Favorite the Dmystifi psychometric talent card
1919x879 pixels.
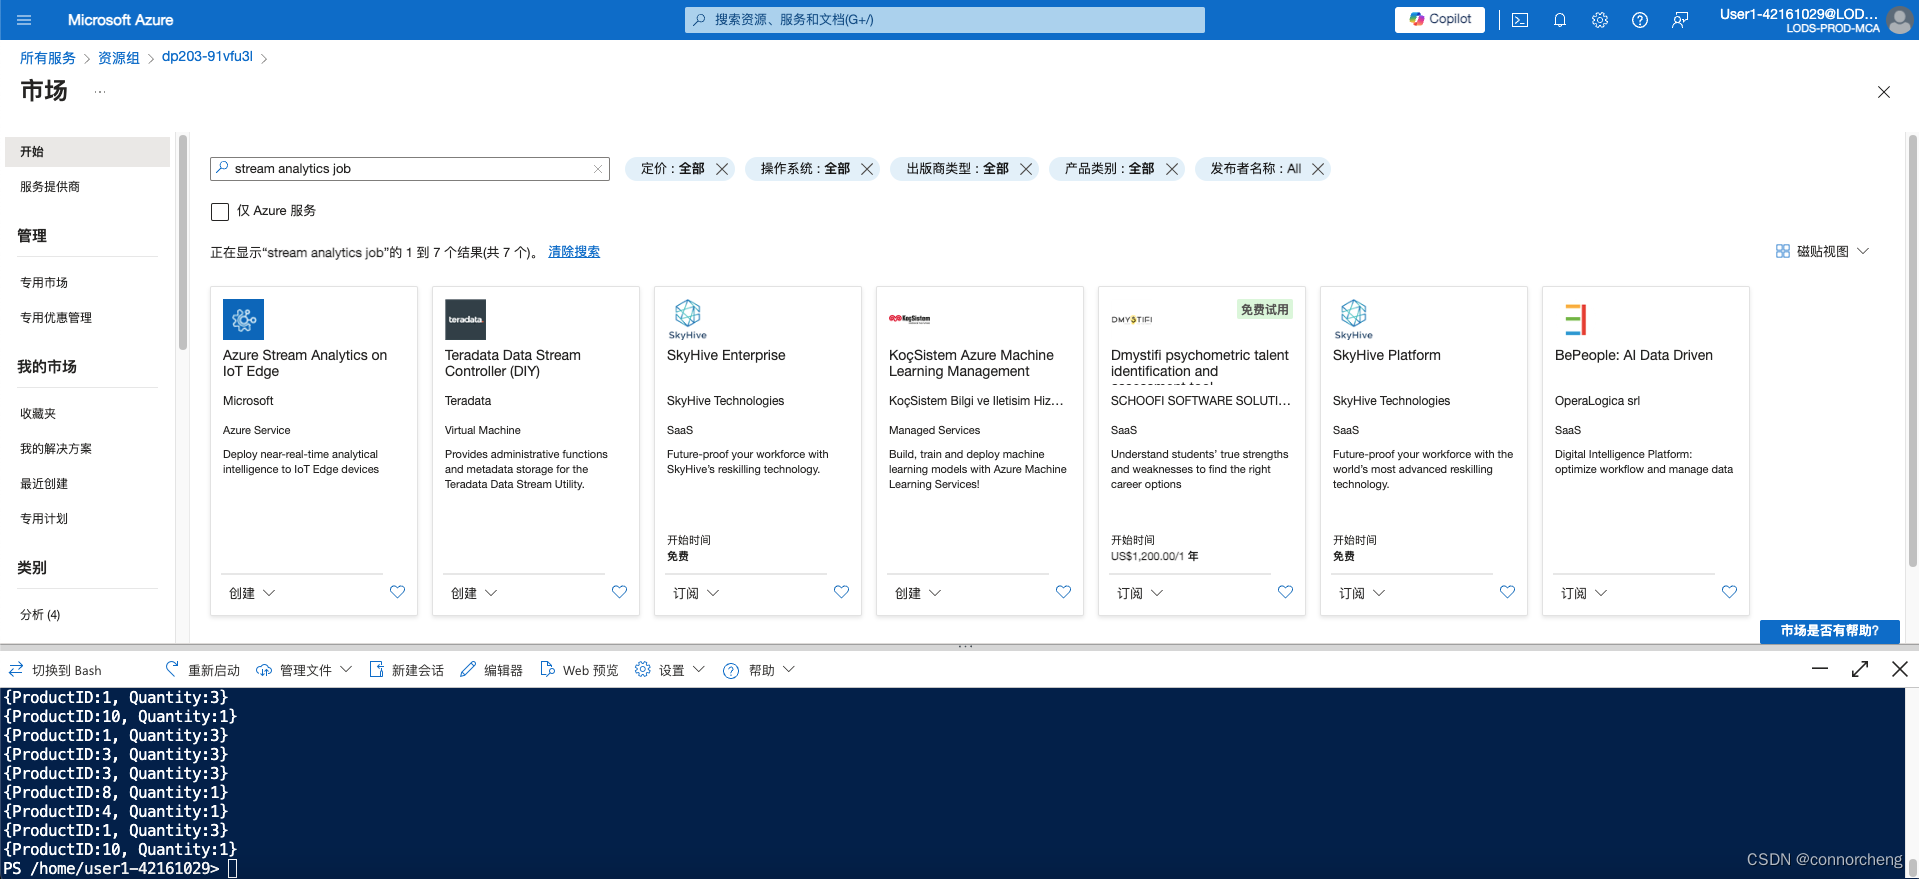[1285, 592]
